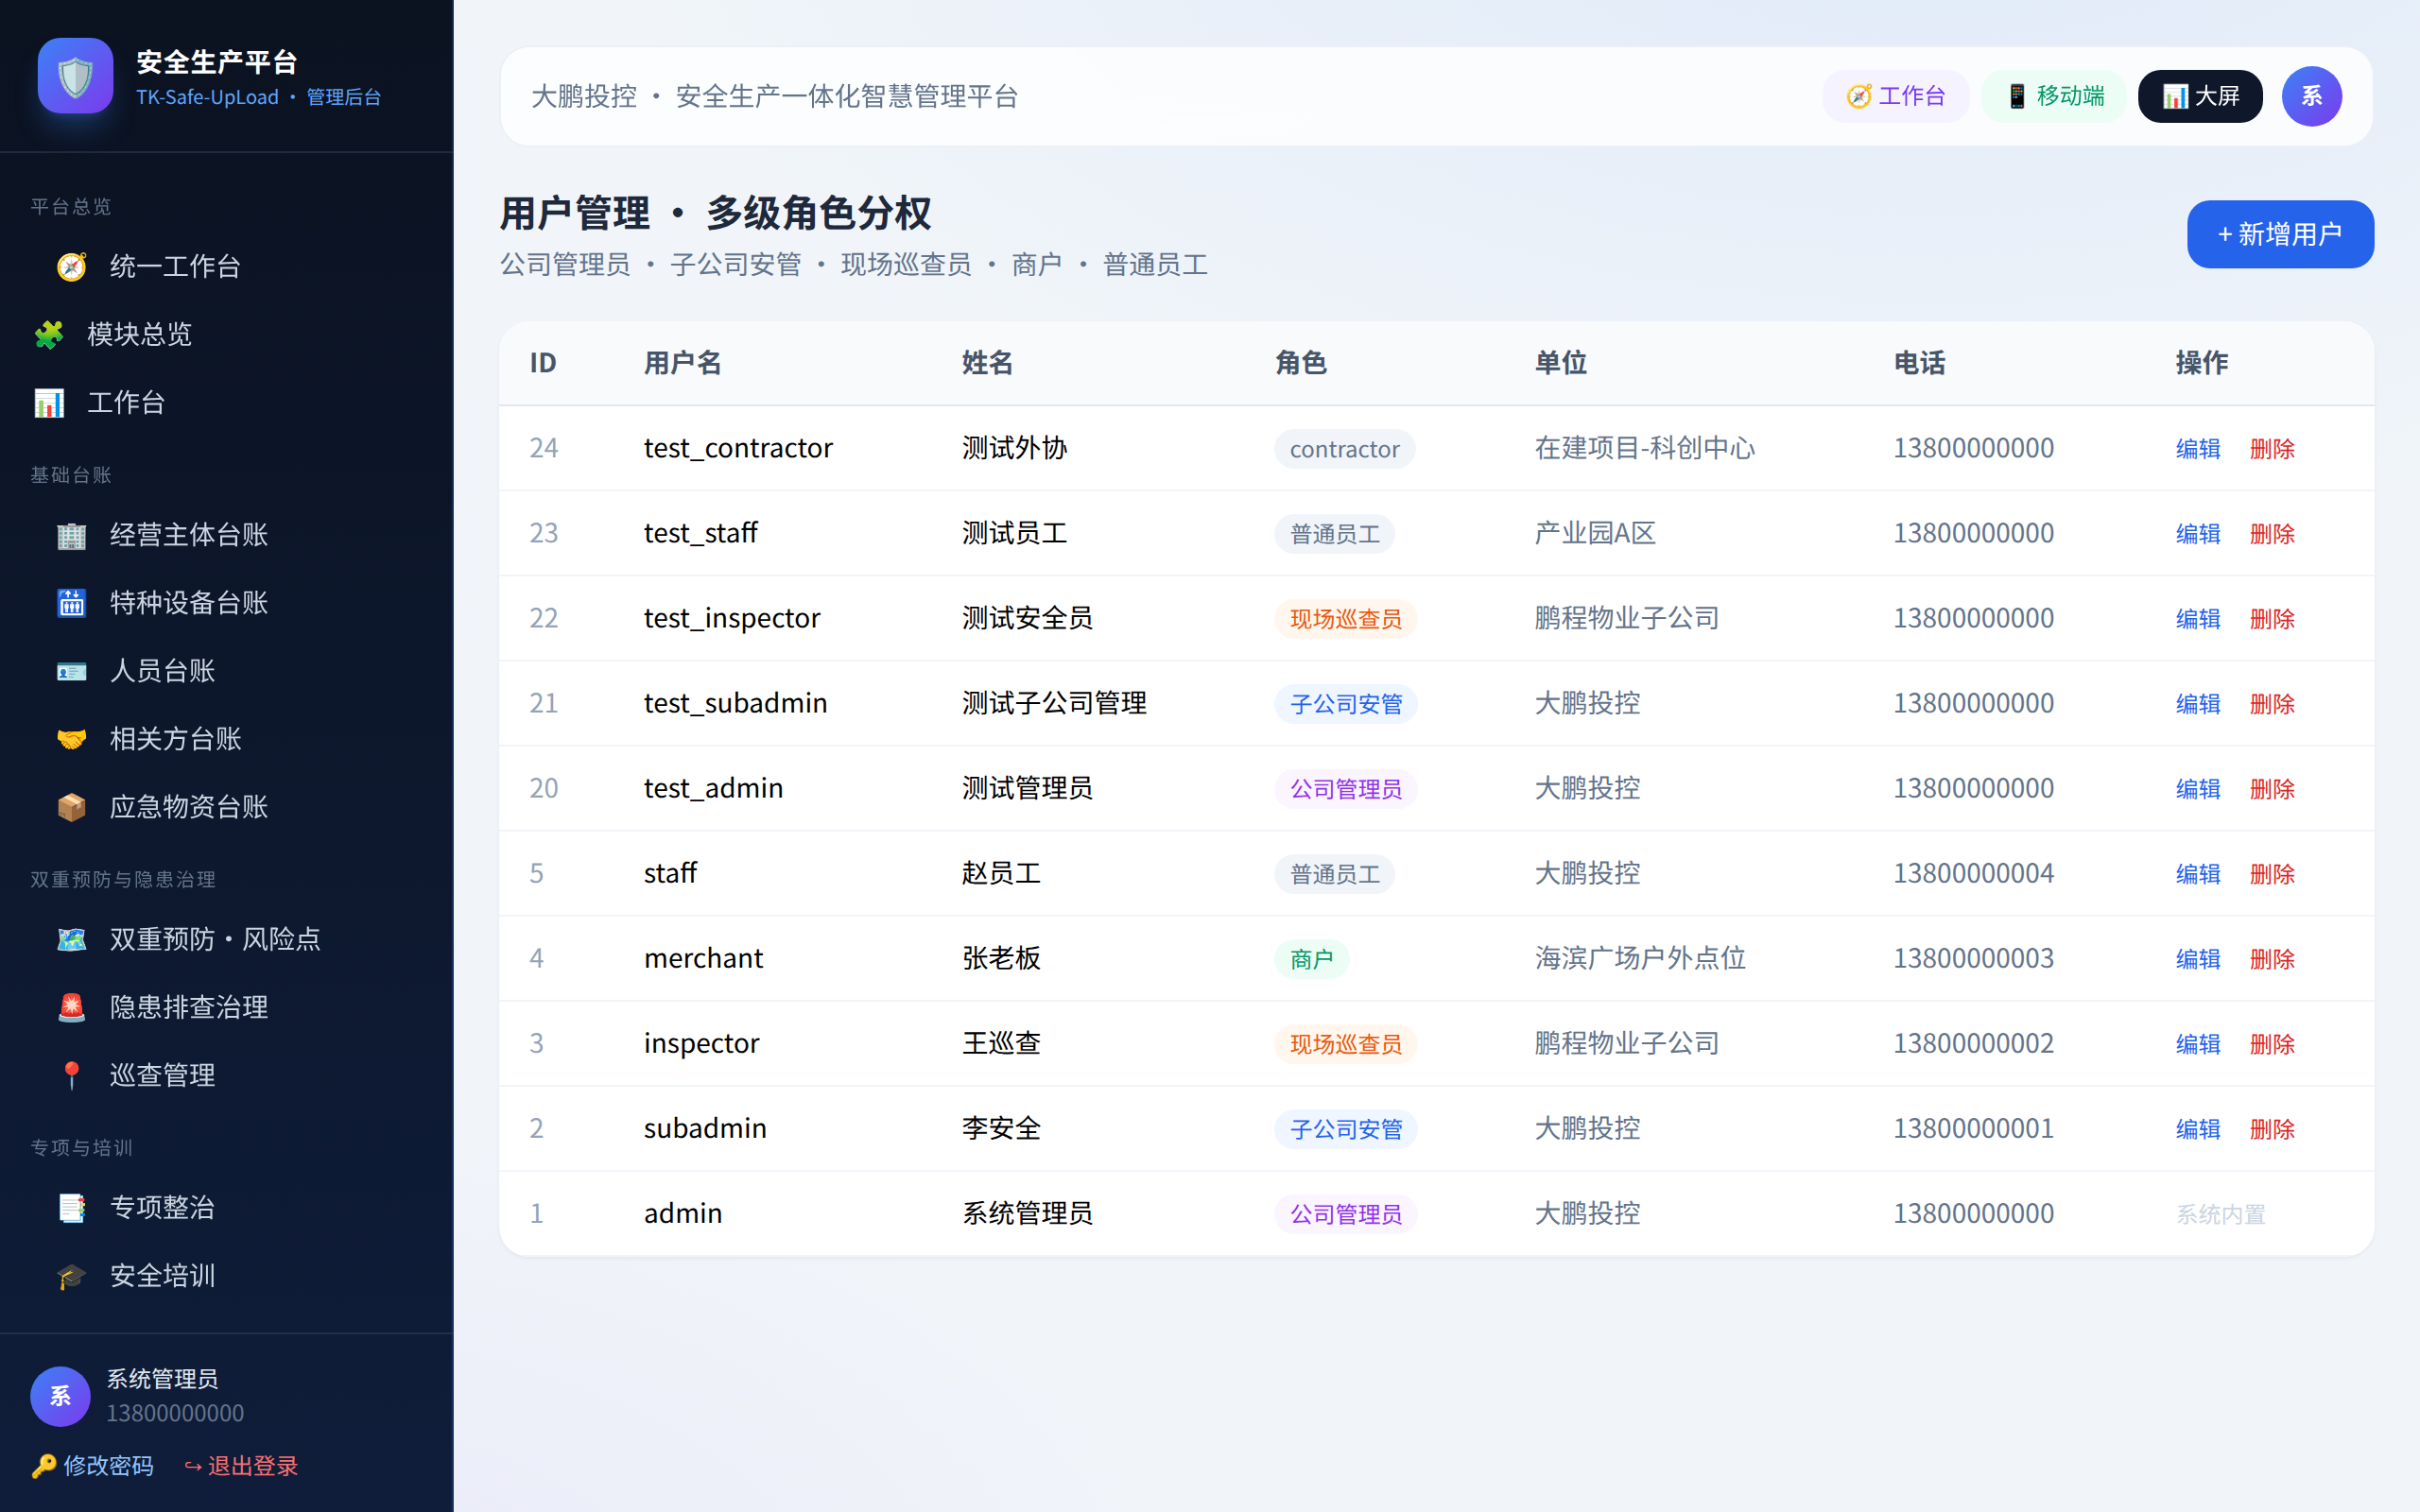The width and height of the screenshot is (2420, 1512).
Task: Click 退出登录 to log out
Action: pyautogui.click(x=241, y=1466)
